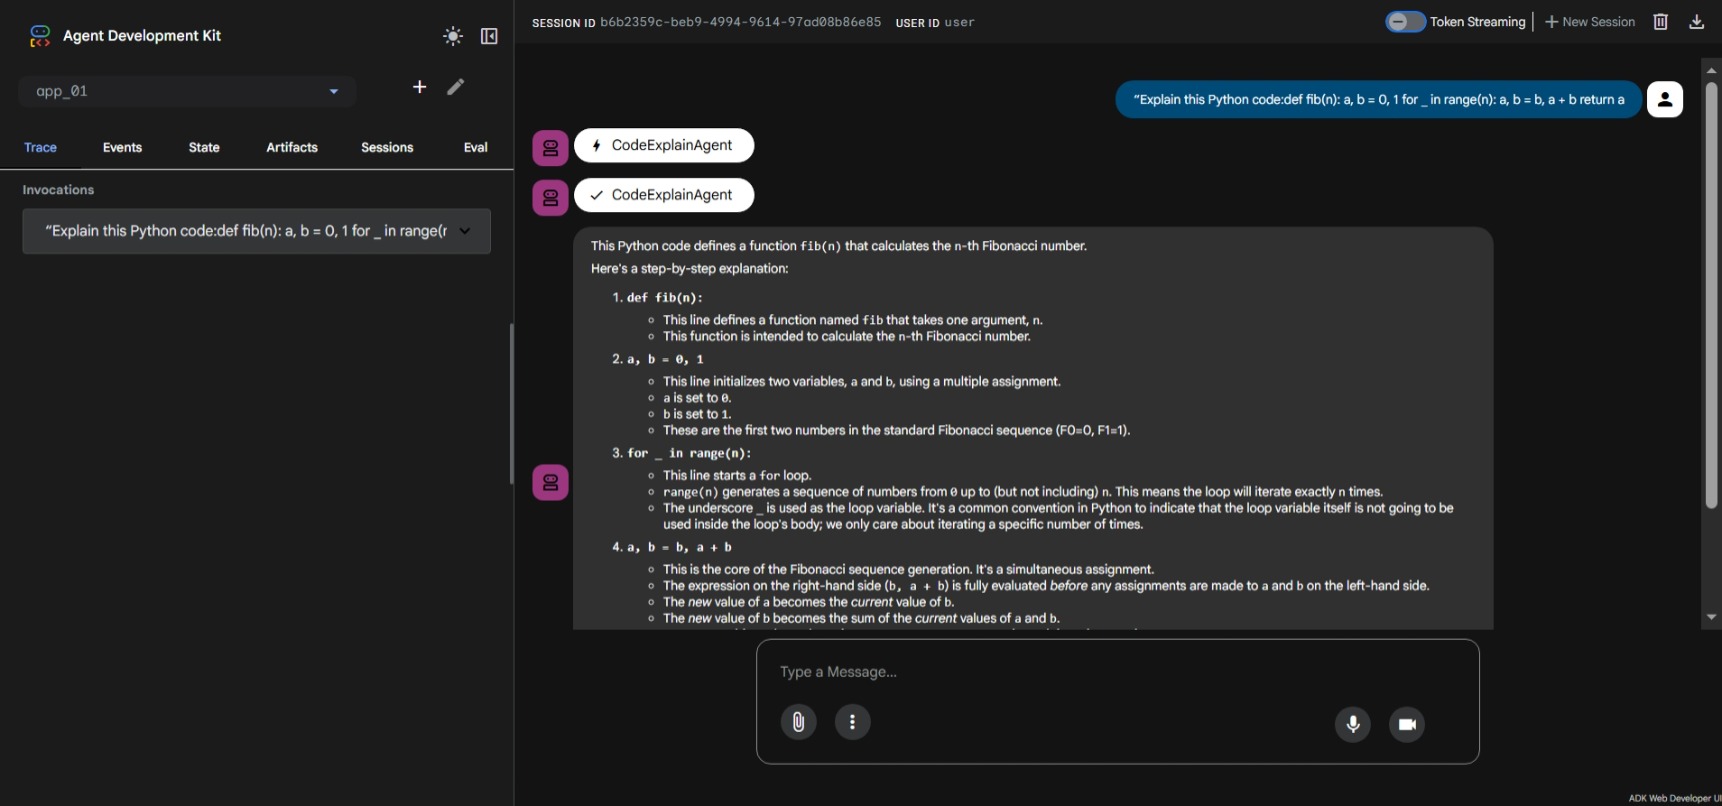Click the chat scroll down arrow
This screenshot has height=806, width=1722.
click(x=1711, y=617)
